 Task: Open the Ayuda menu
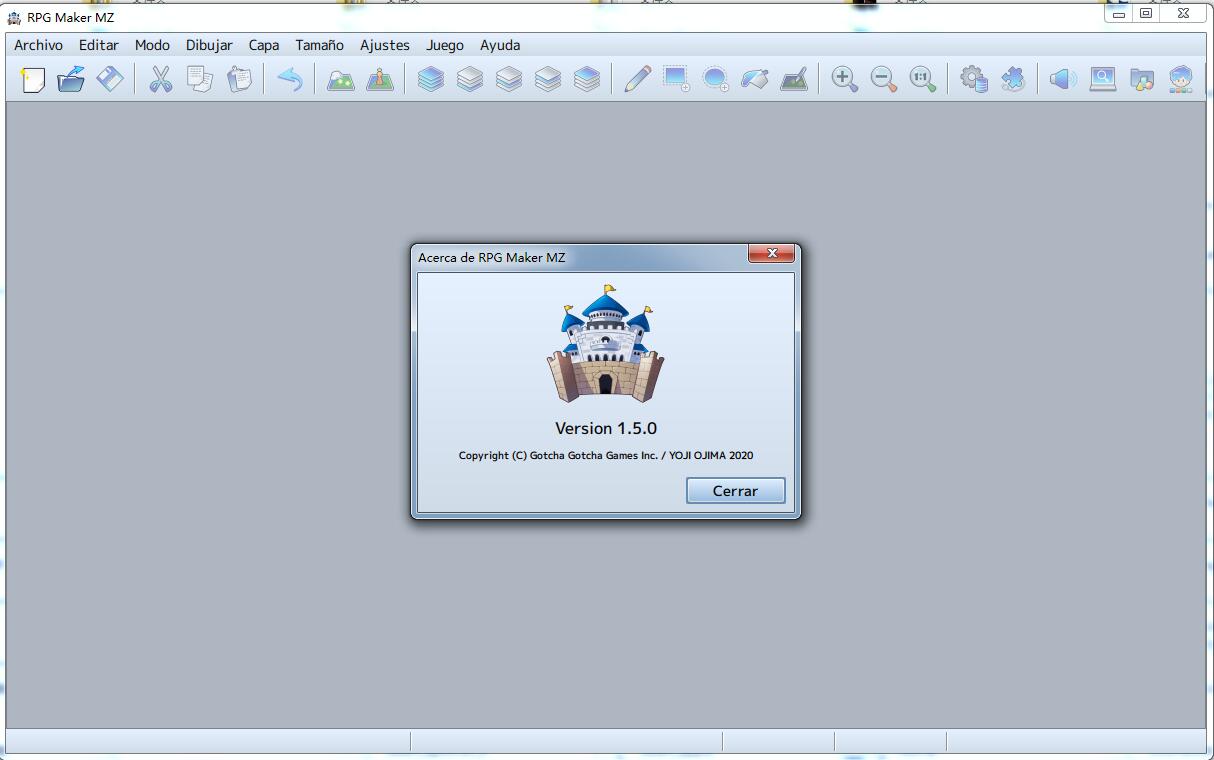click(500, 45)
